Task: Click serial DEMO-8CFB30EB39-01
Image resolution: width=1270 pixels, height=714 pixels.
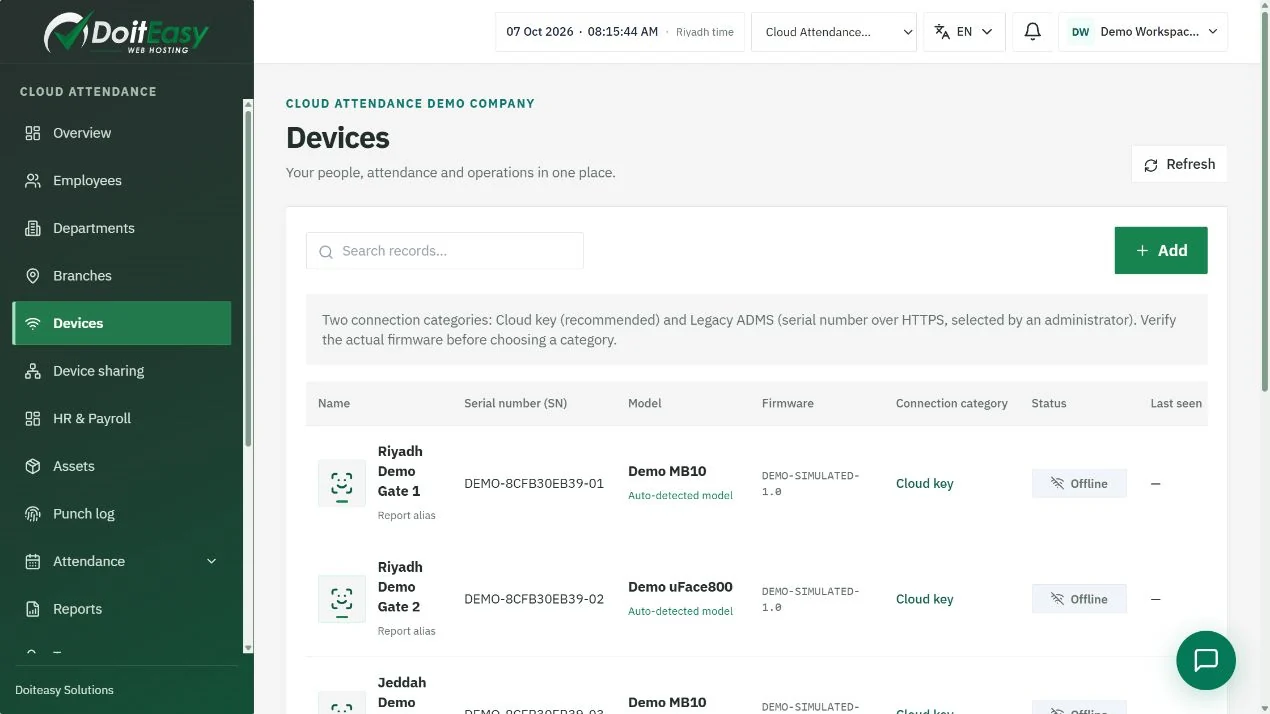Action: pyautogui.click(x=534, y=484)
